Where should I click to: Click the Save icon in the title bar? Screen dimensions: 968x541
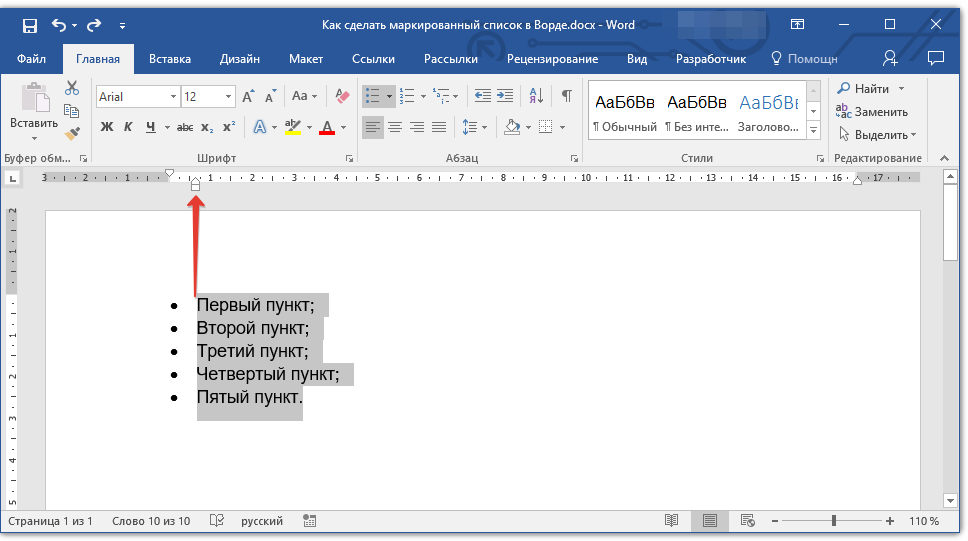pos(30,25)
